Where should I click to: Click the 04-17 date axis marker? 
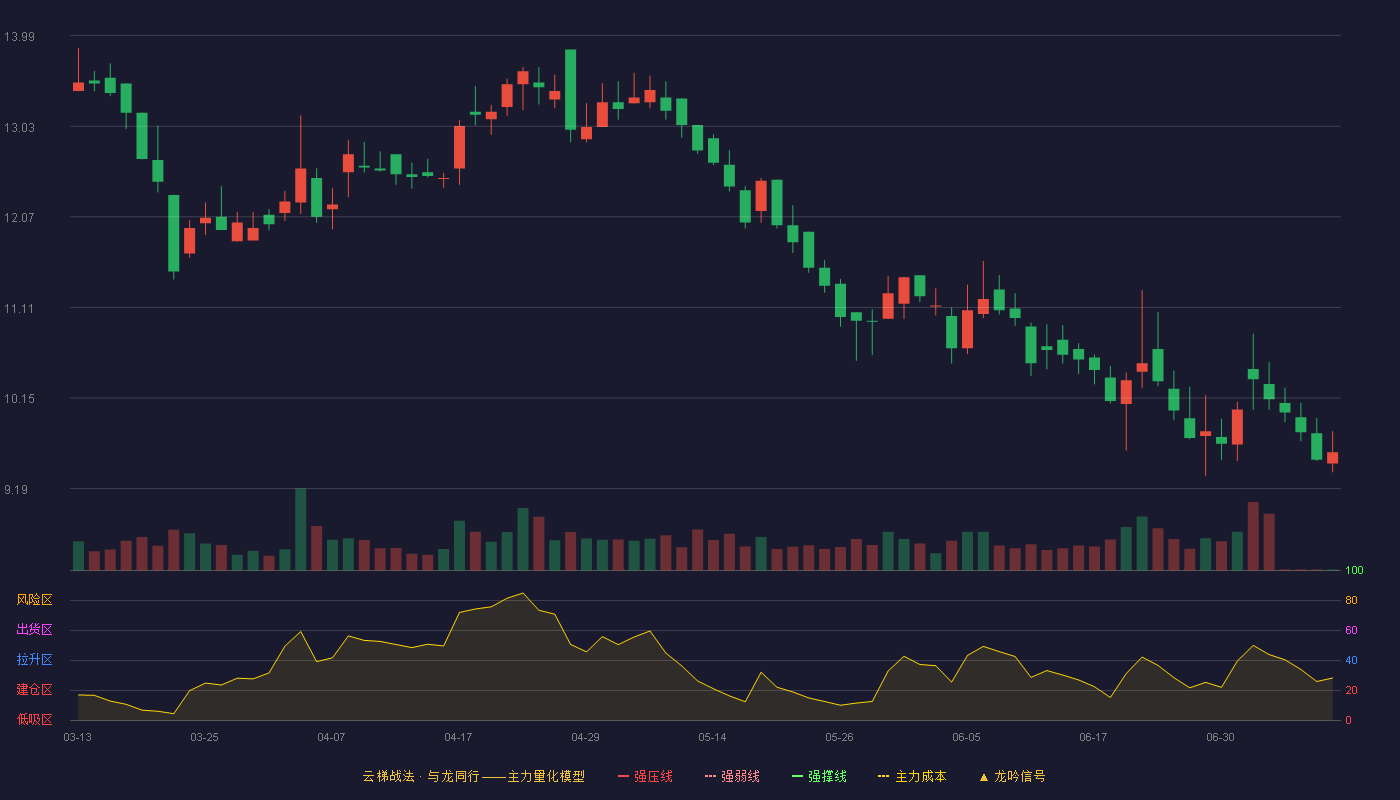[x=458, y=737]
